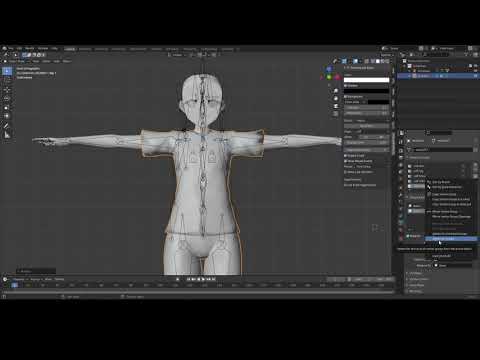
Task: Click the red X axis on navigation gizmo
Action: point(337,77)
